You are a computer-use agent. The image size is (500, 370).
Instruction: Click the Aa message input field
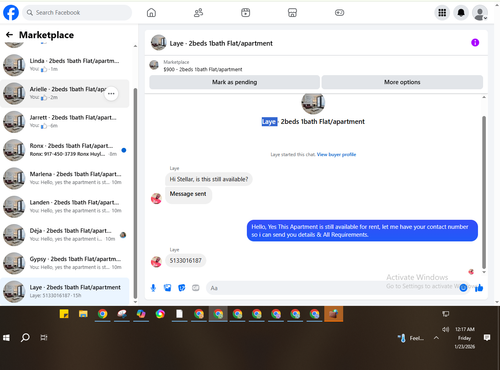coord(333,288)
